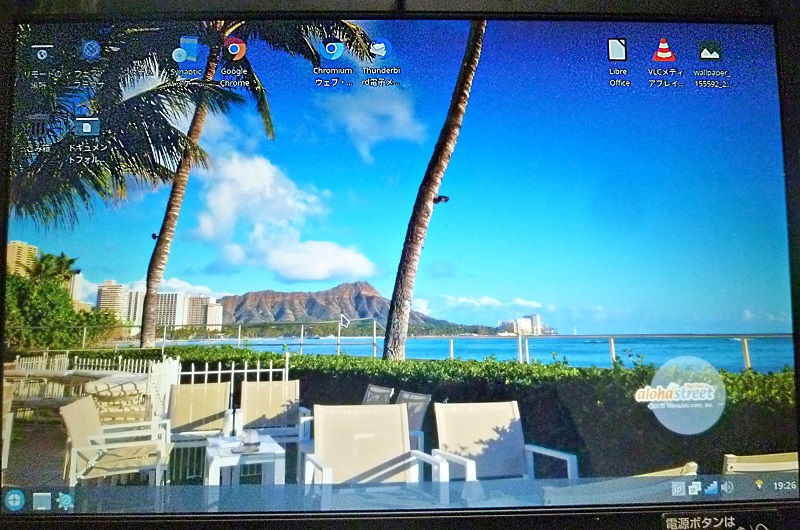Click the volume speaker tray icon
This screenshot has width=800, height=530.
pyautogui.click(x=727, y=487)
